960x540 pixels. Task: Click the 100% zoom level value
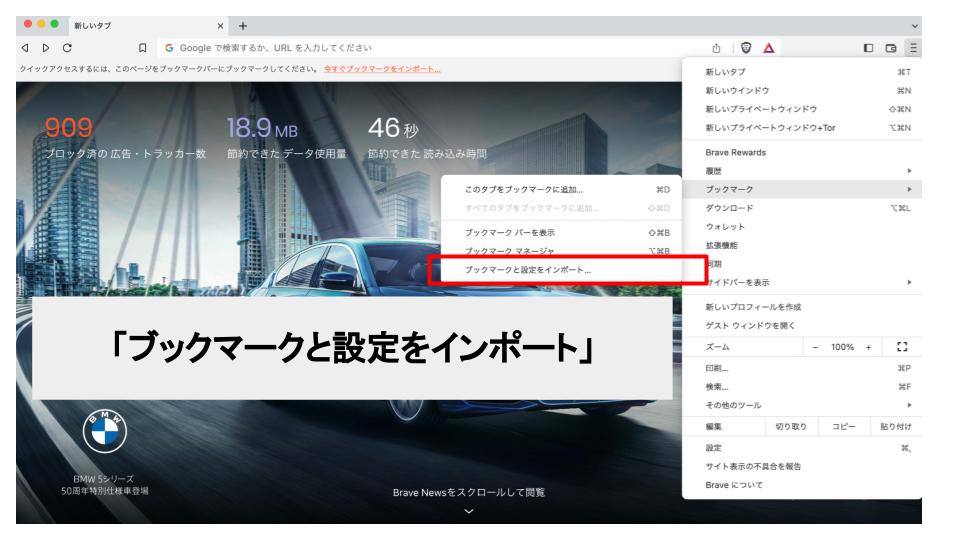point(842,347)
